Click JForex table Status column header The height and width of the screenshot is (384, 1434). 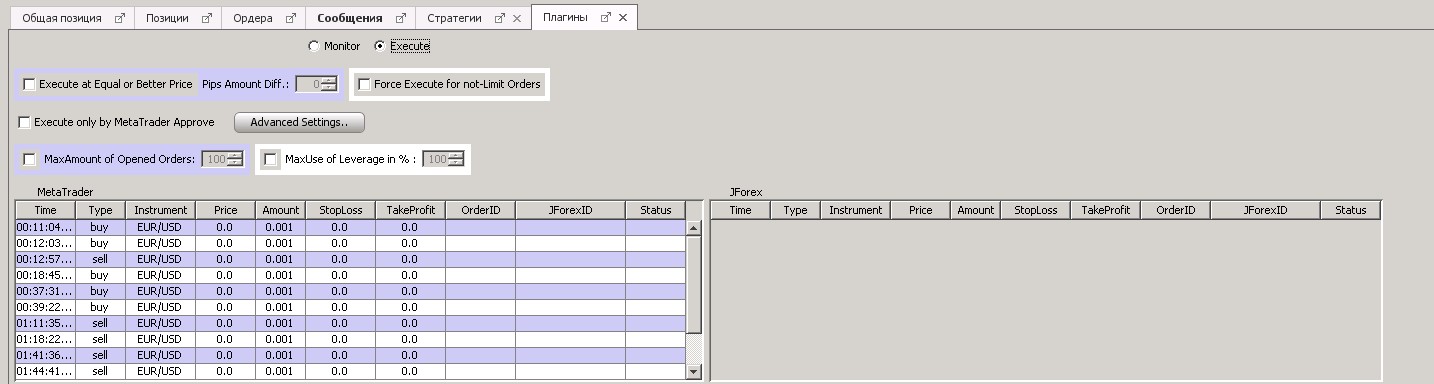pos(1350,210)
